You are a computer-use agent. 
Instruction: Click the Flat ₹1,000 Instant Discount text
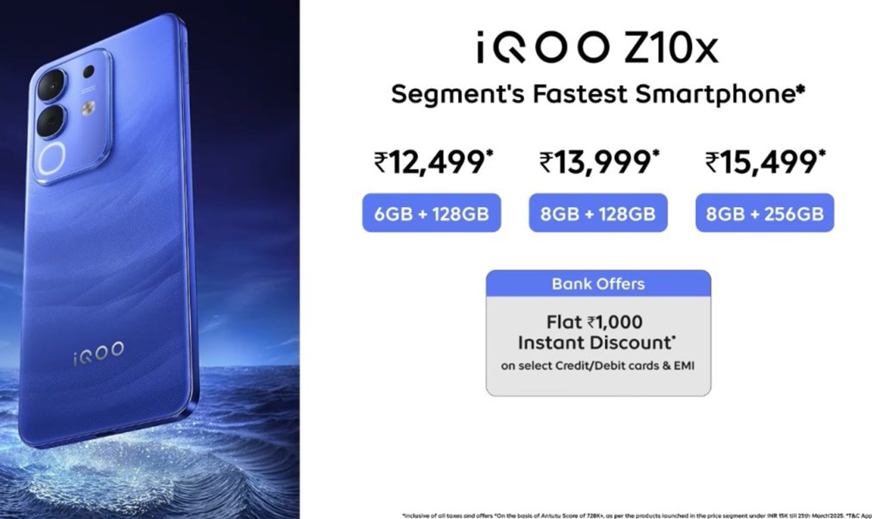click(x=597, y=332)
